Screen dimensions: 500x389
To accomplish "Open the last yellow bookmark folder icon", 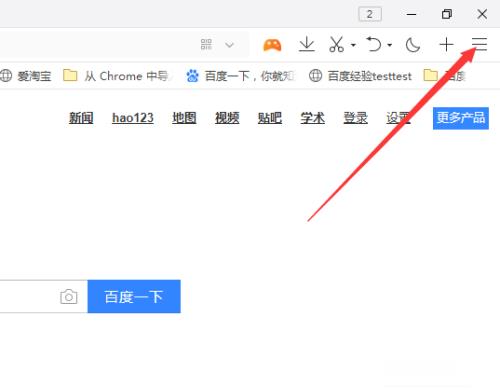I will [430, 75].
